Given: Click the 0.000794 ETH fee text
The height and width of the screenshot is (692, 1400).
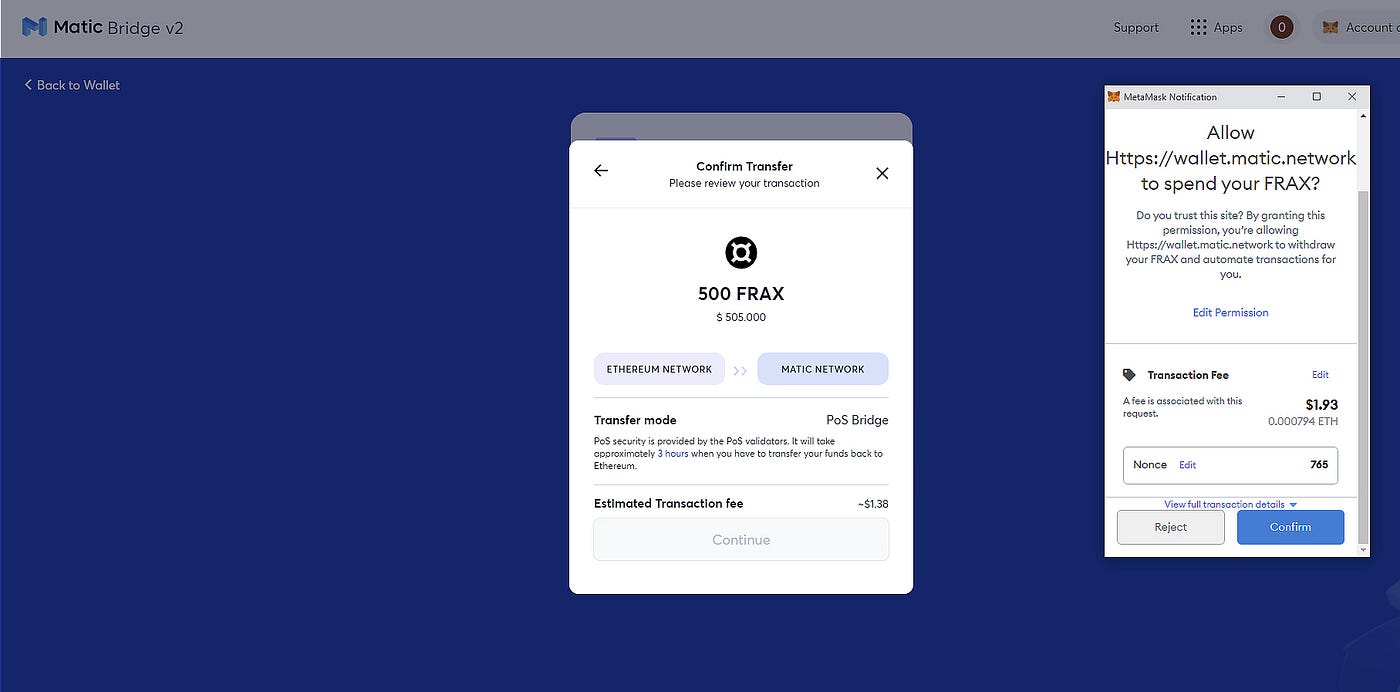Looking at the screenshot, I should (1303, 422).
